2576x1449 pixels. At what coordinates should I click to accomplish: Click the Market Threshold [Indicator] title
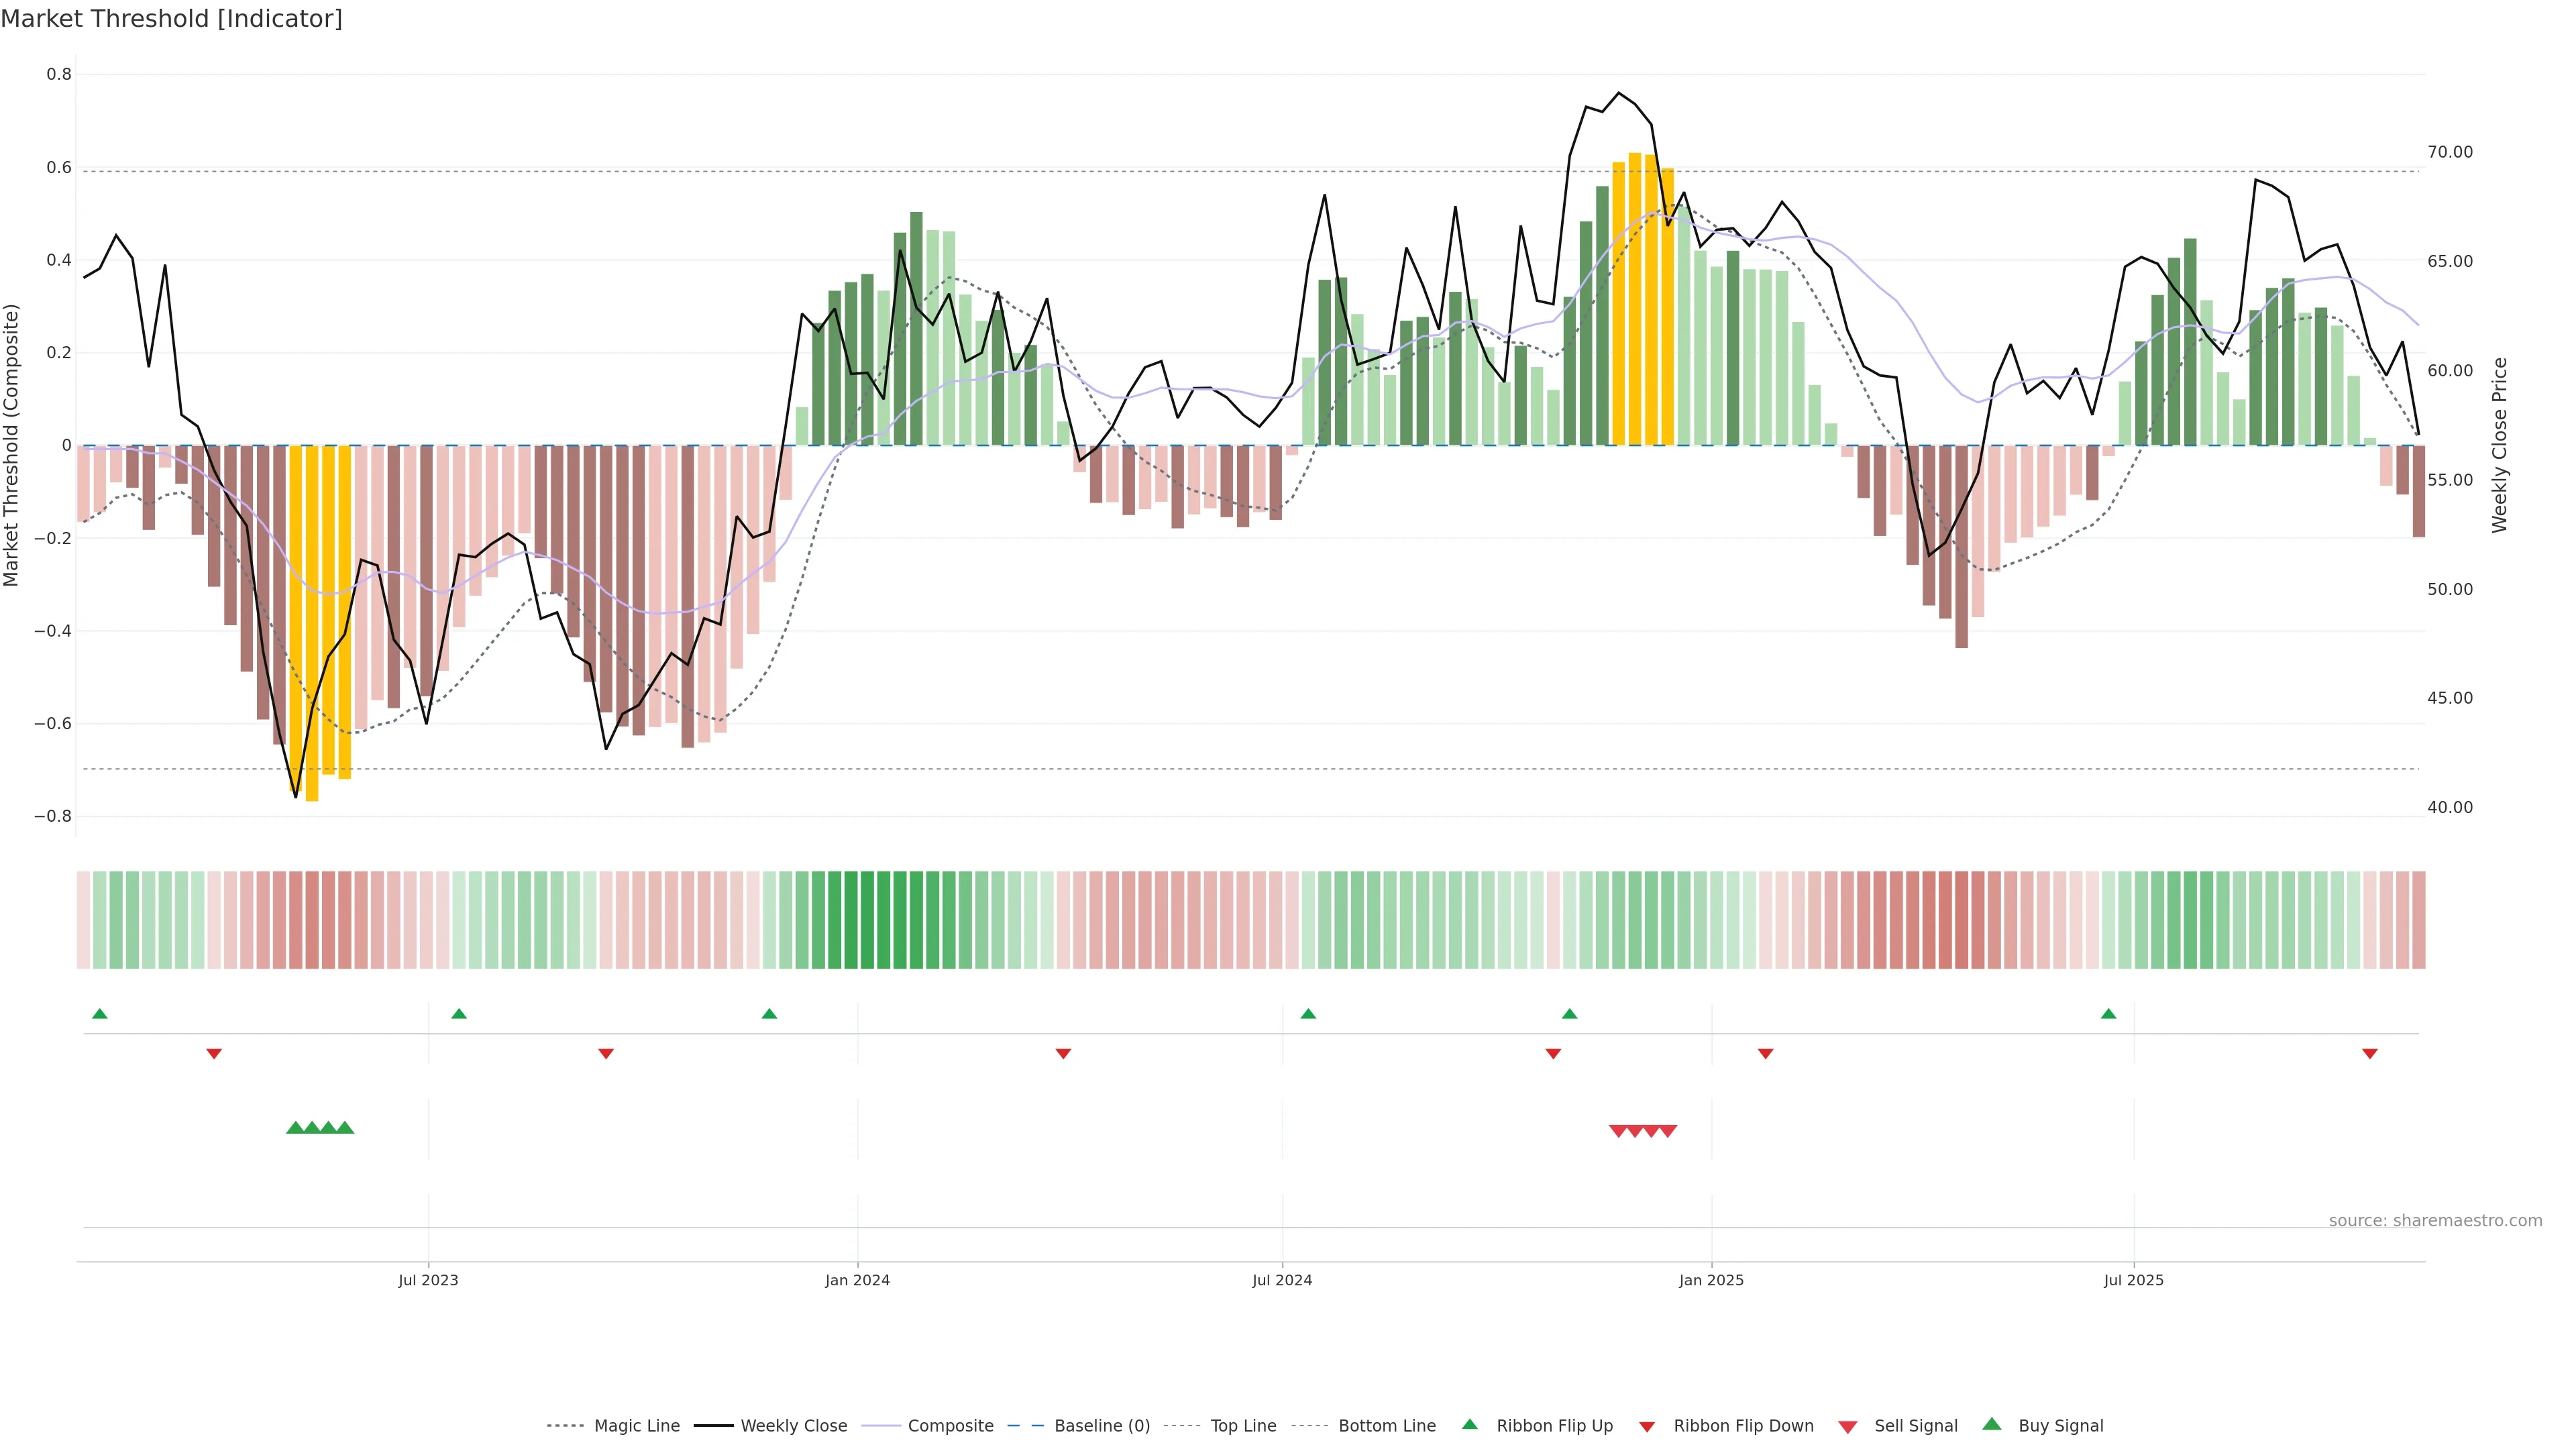(171, 19)
